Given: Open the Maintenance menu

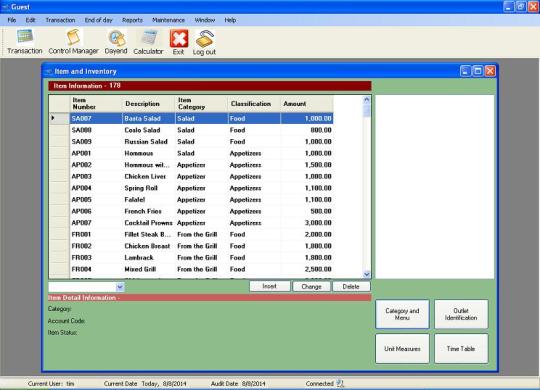Looking at the screenshot, I should coord(168,20).
